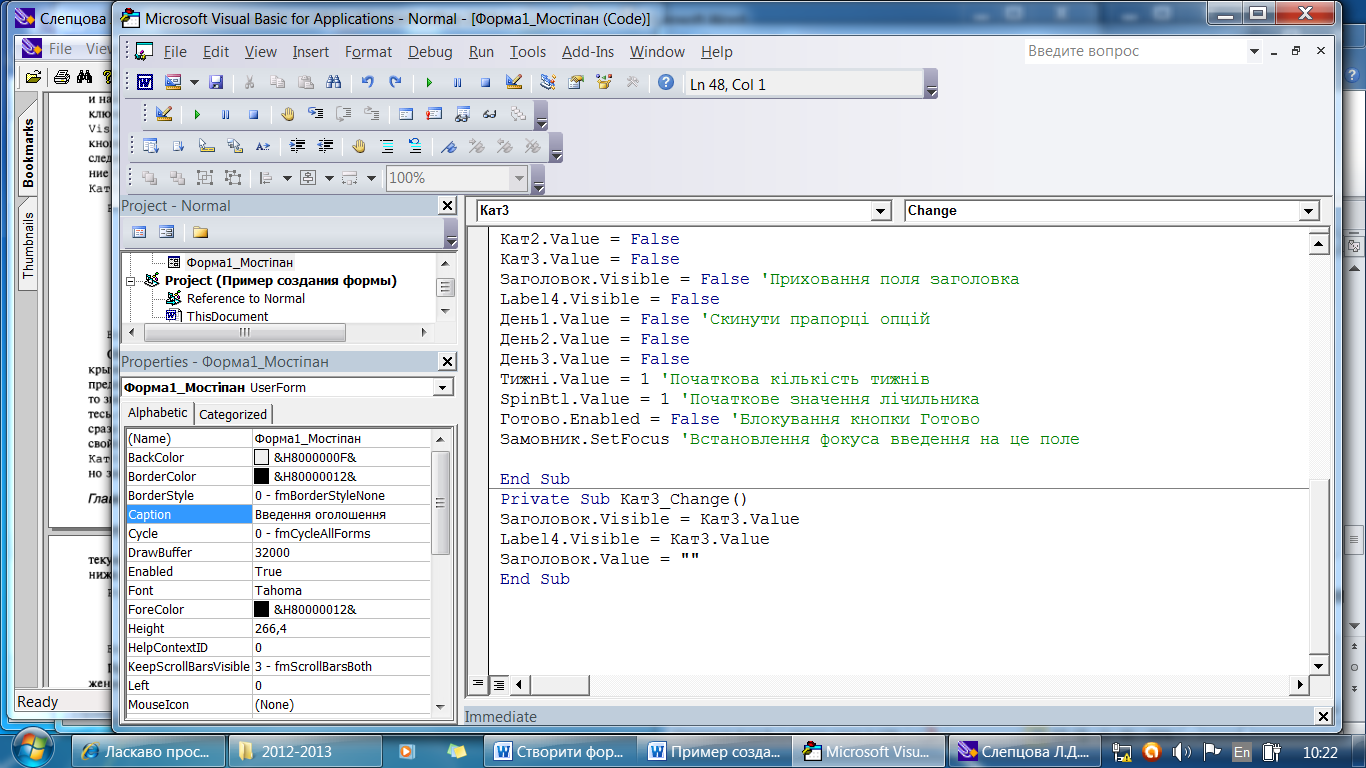1366x768 pixels.
Task: Click the Height property value 266,4
Action: 341,629
